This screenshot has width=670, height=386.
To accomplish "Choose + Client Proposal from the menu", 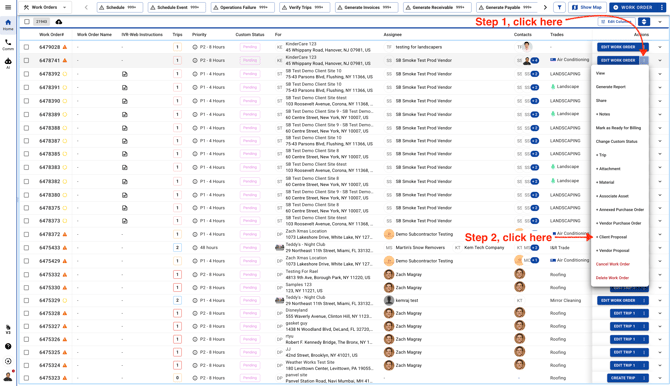I will coord(611,237).
